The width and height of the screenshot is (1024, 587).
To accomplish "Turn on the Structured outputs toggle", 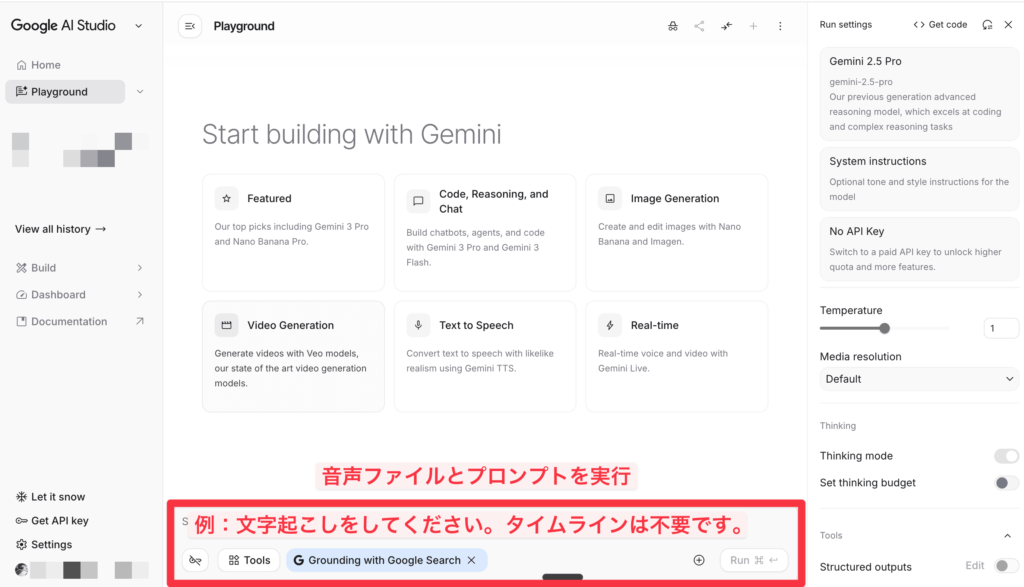I will click(1006, 567).
